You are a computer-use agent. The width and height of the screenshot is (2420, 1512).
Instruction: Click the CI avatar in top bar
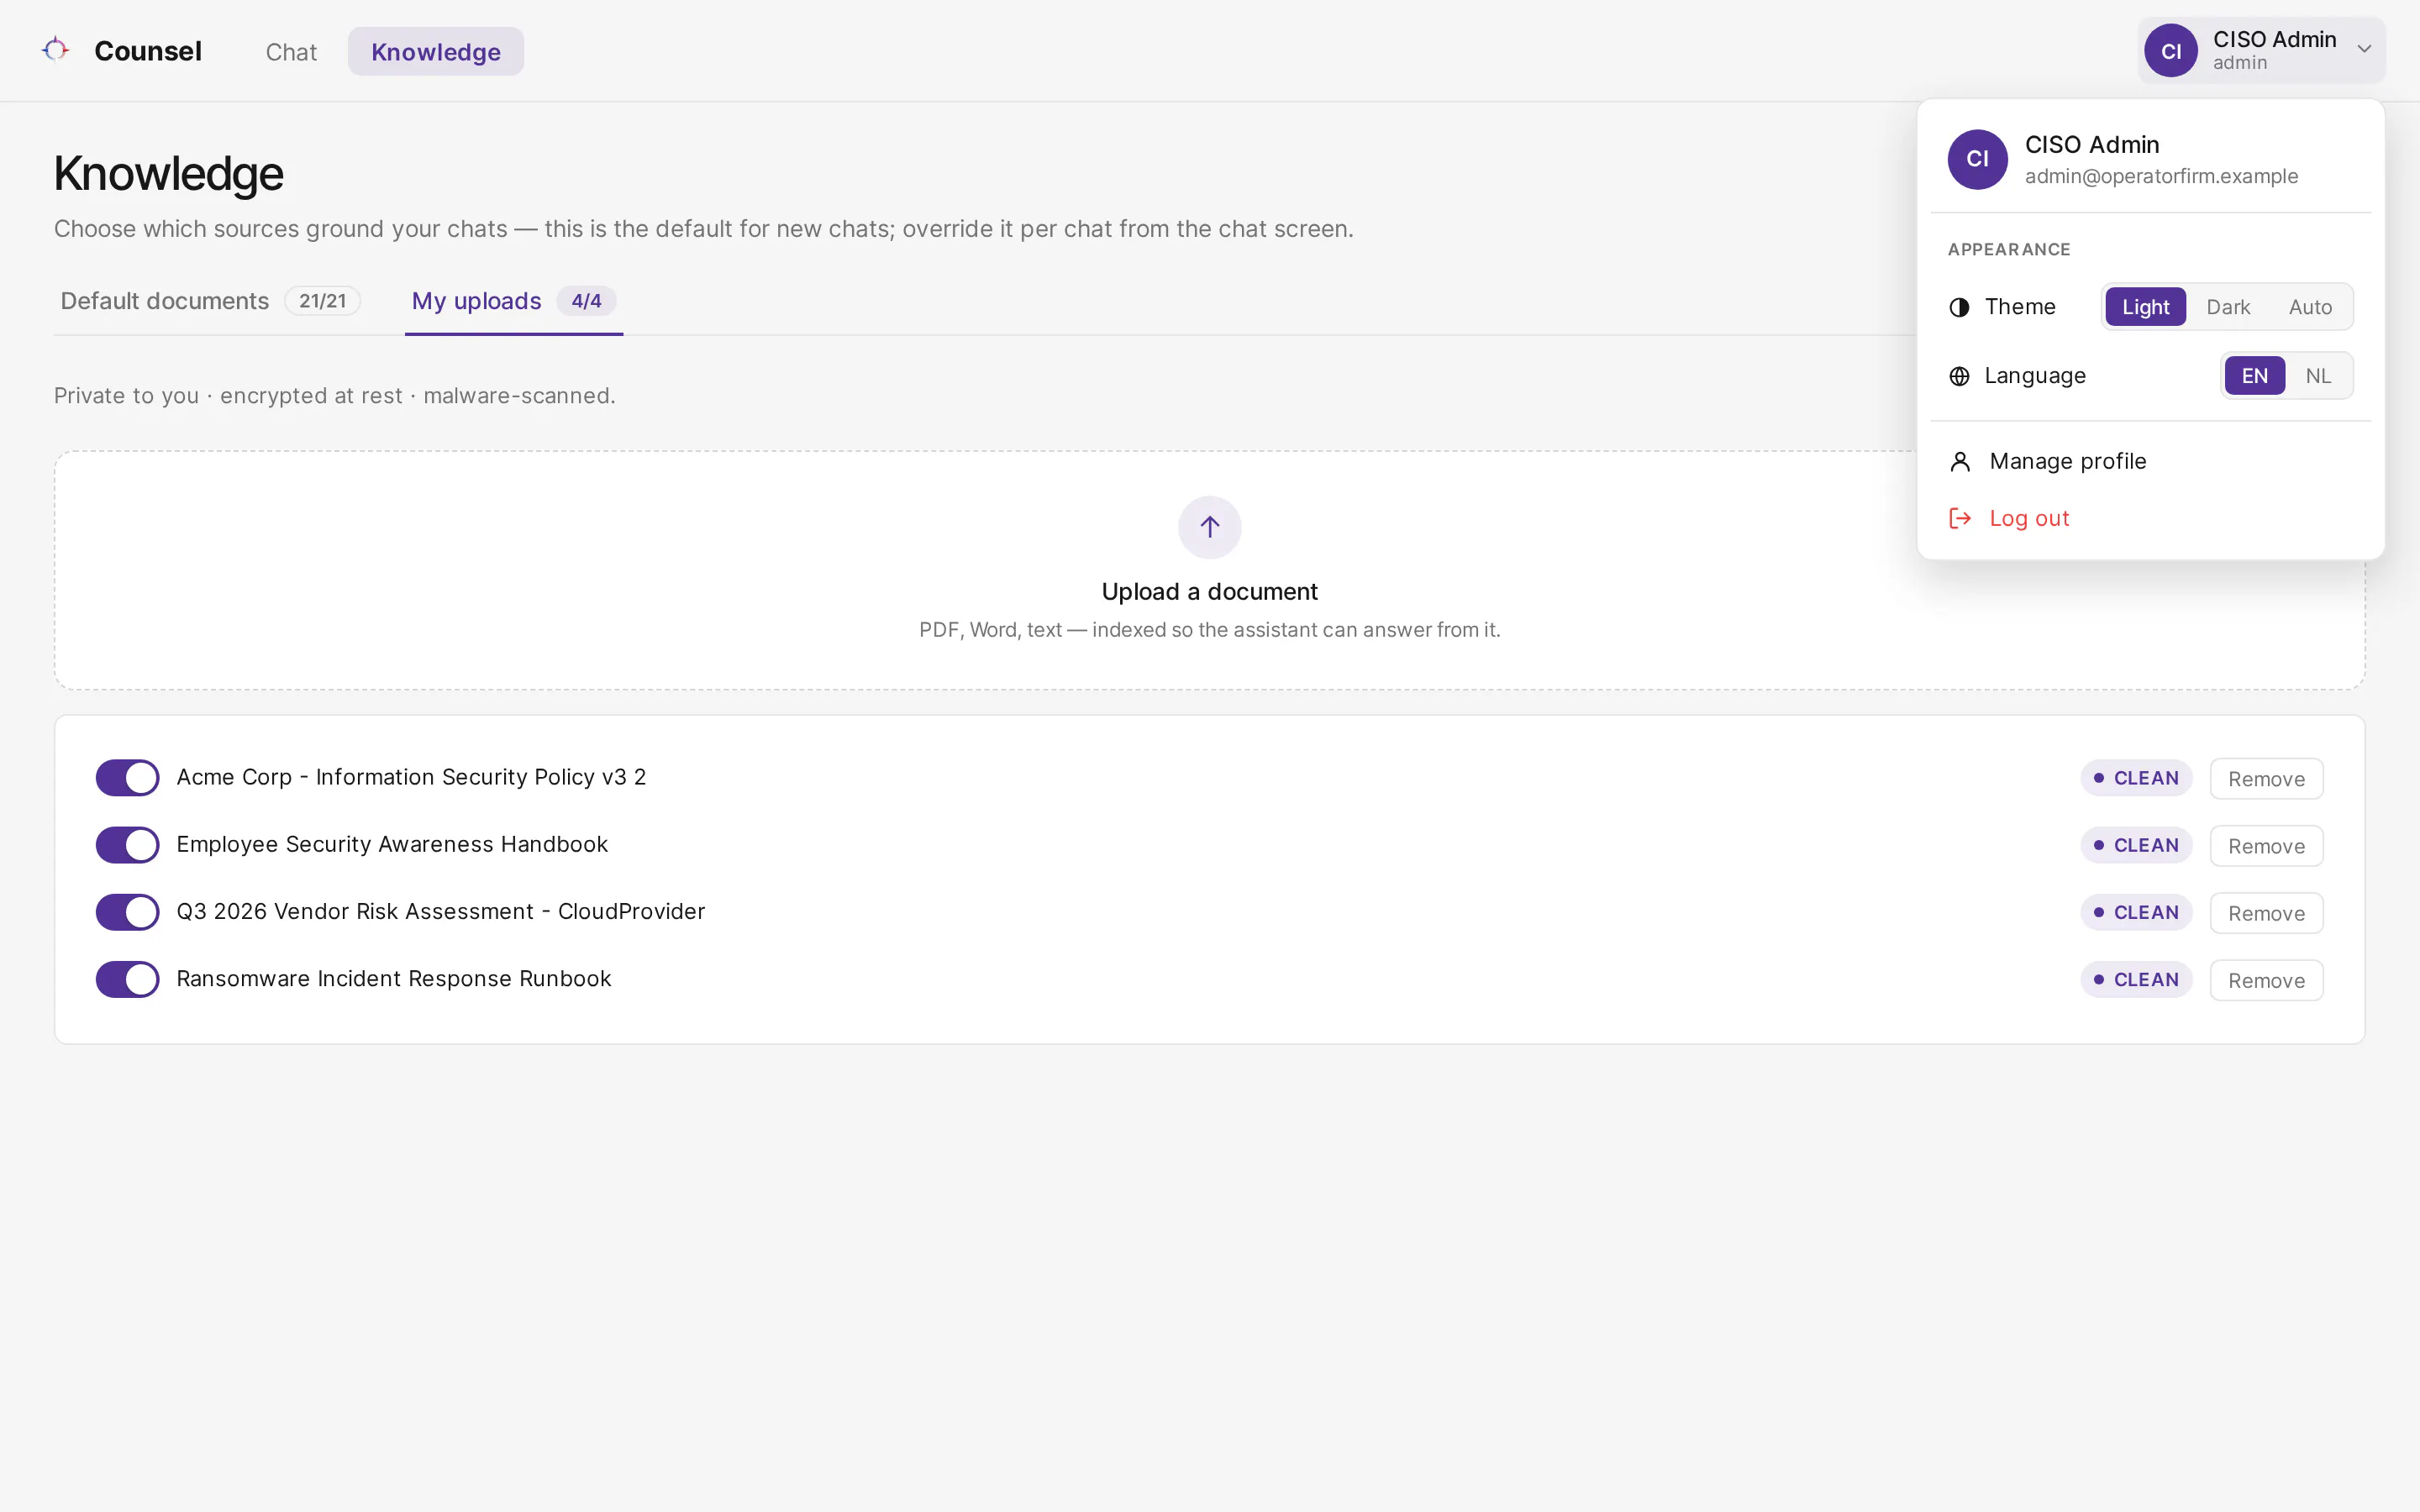[x=2171, y=51]
